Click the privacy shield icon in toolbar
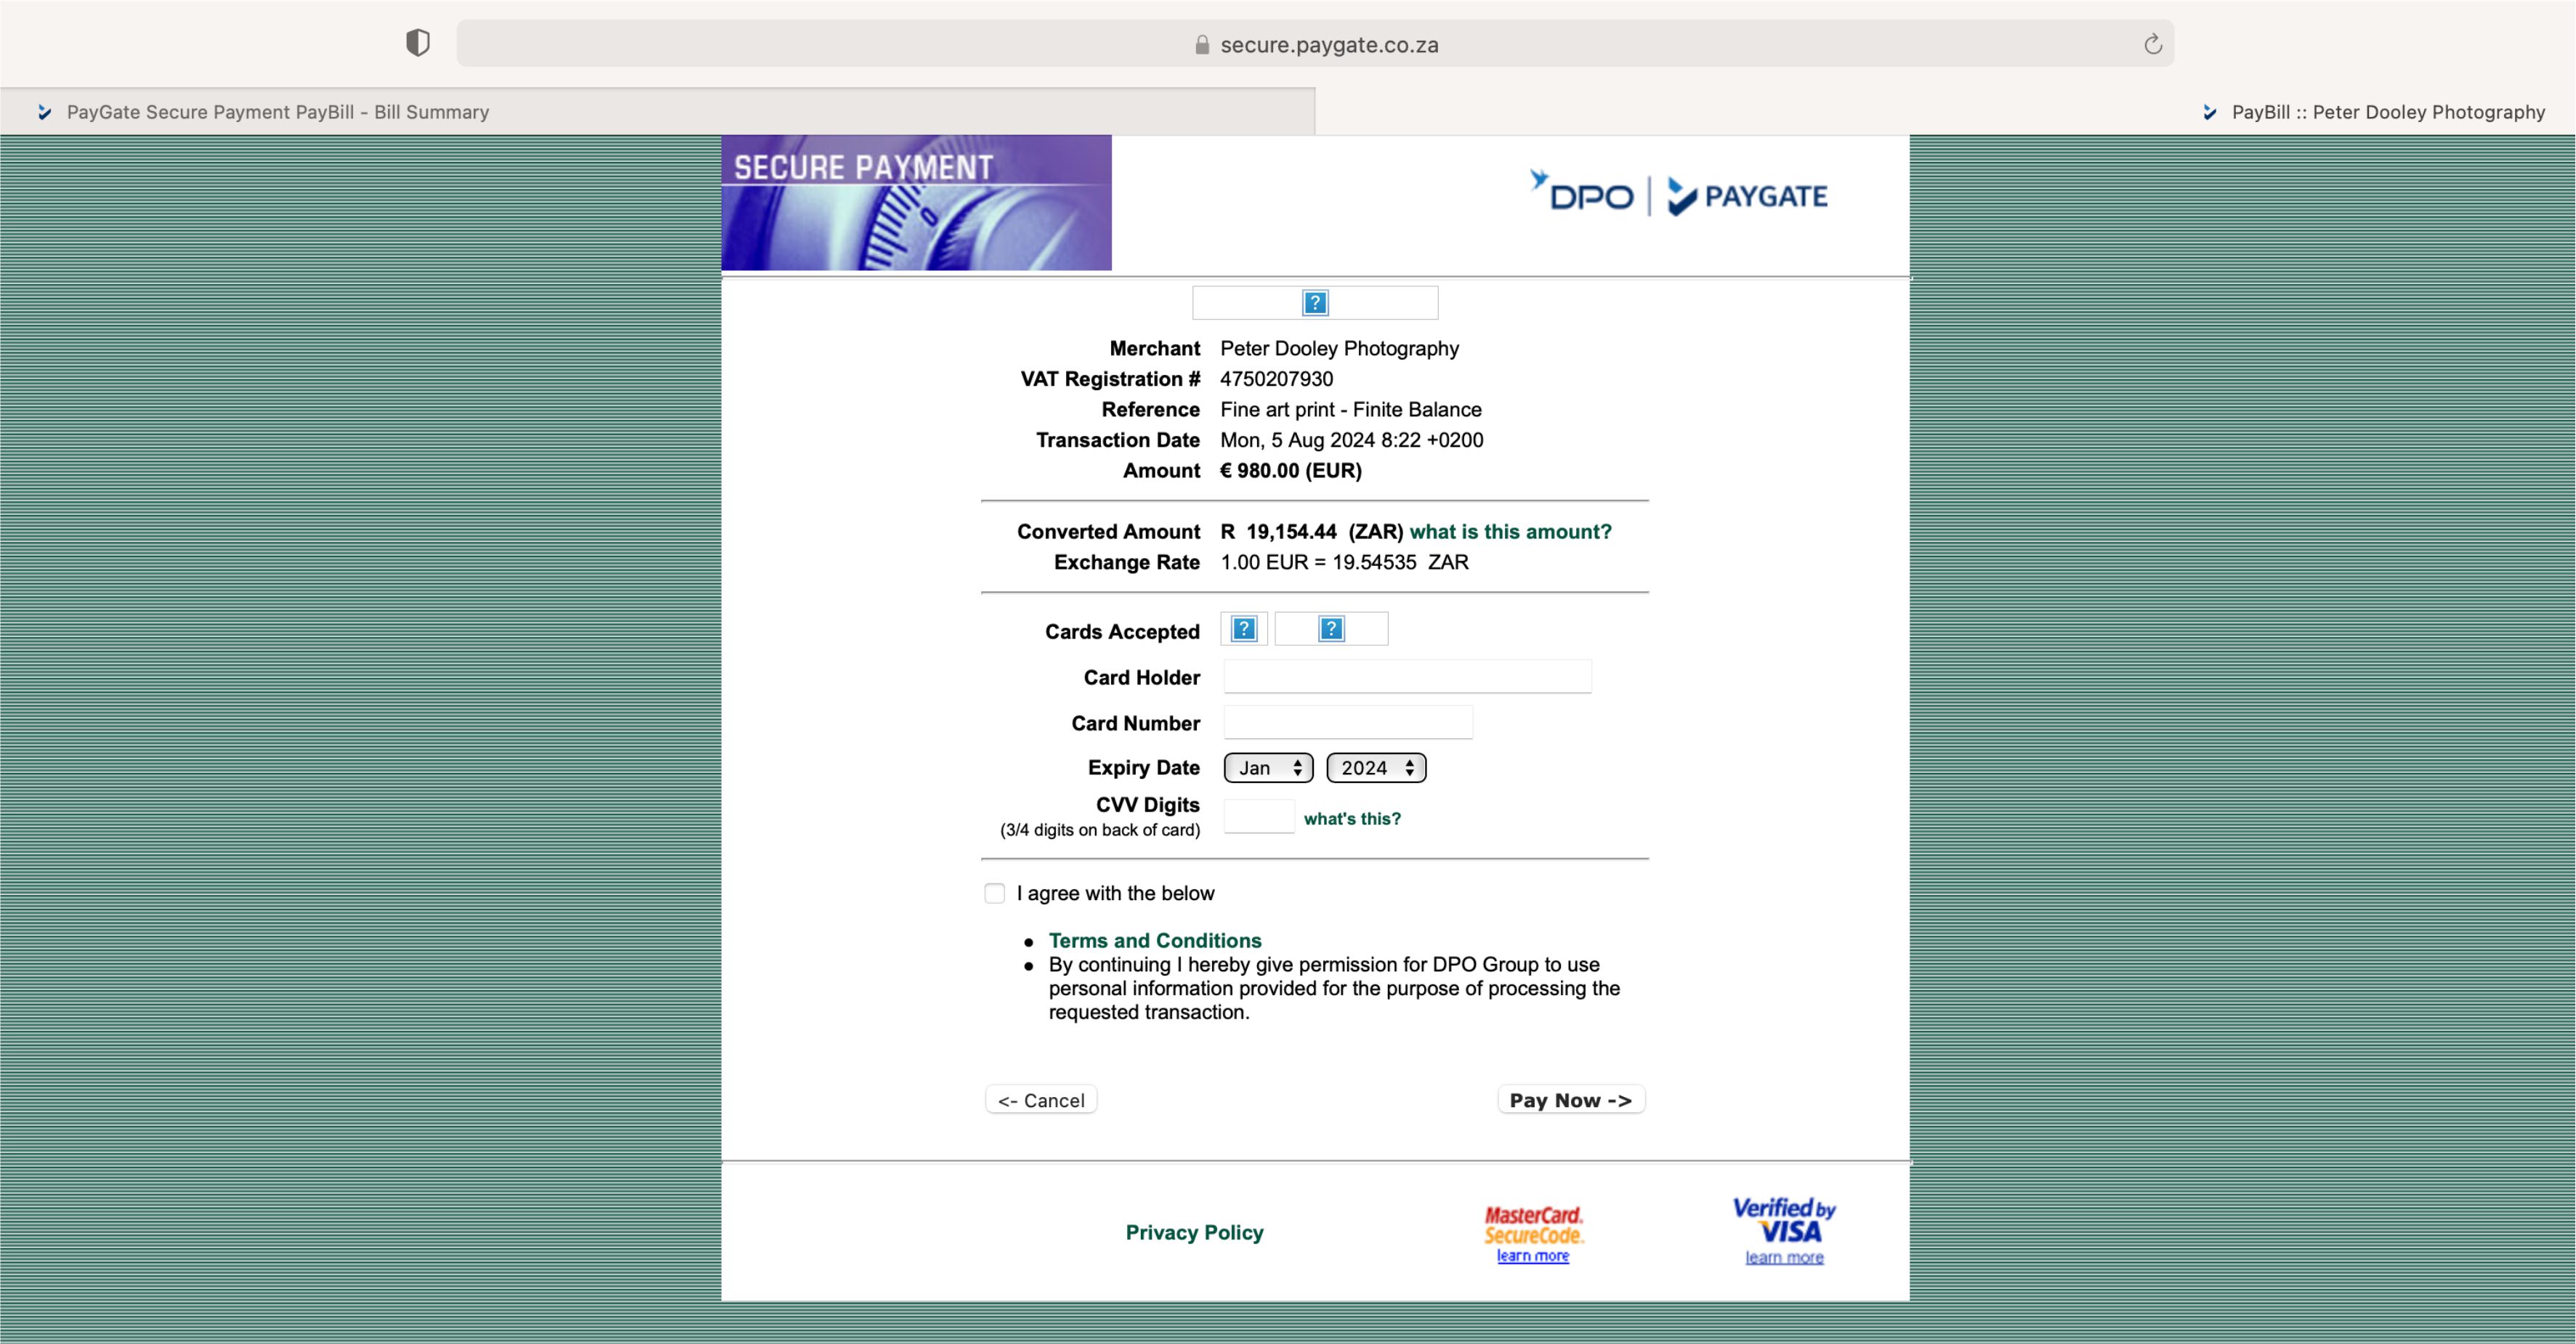The height and width of the screenshot is (1344, 2576). point(418,43)
